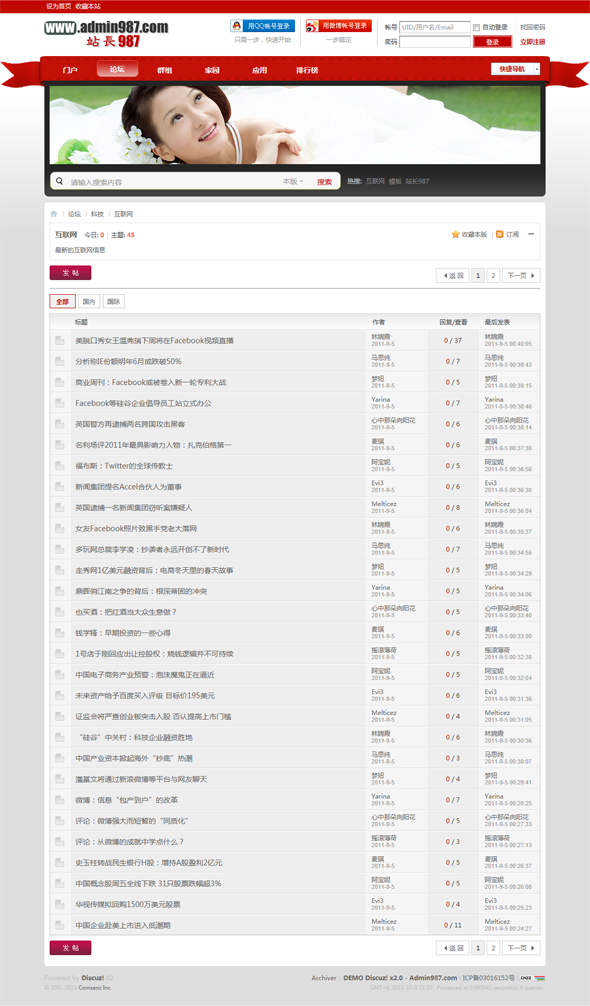Click in the 密码 password field
This screenshot has height=1006, width=590.
(x=435, y=42)
